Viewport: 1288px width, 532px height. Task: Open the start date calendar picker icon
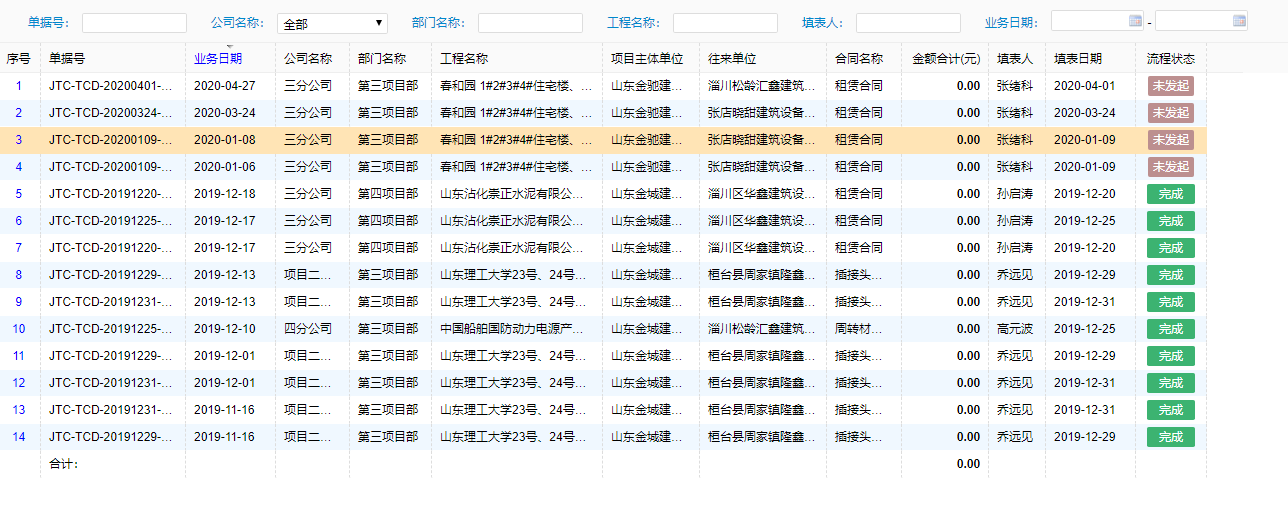pyautogui.click(x=1135, y=20)
